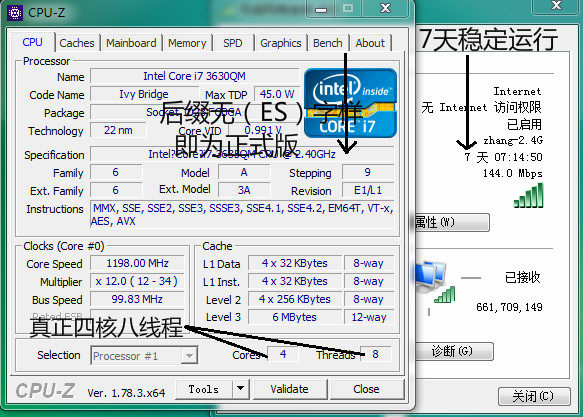Click the Validate button
The height and width of the screenshot is (417, 583).
[x=290, y=389]
